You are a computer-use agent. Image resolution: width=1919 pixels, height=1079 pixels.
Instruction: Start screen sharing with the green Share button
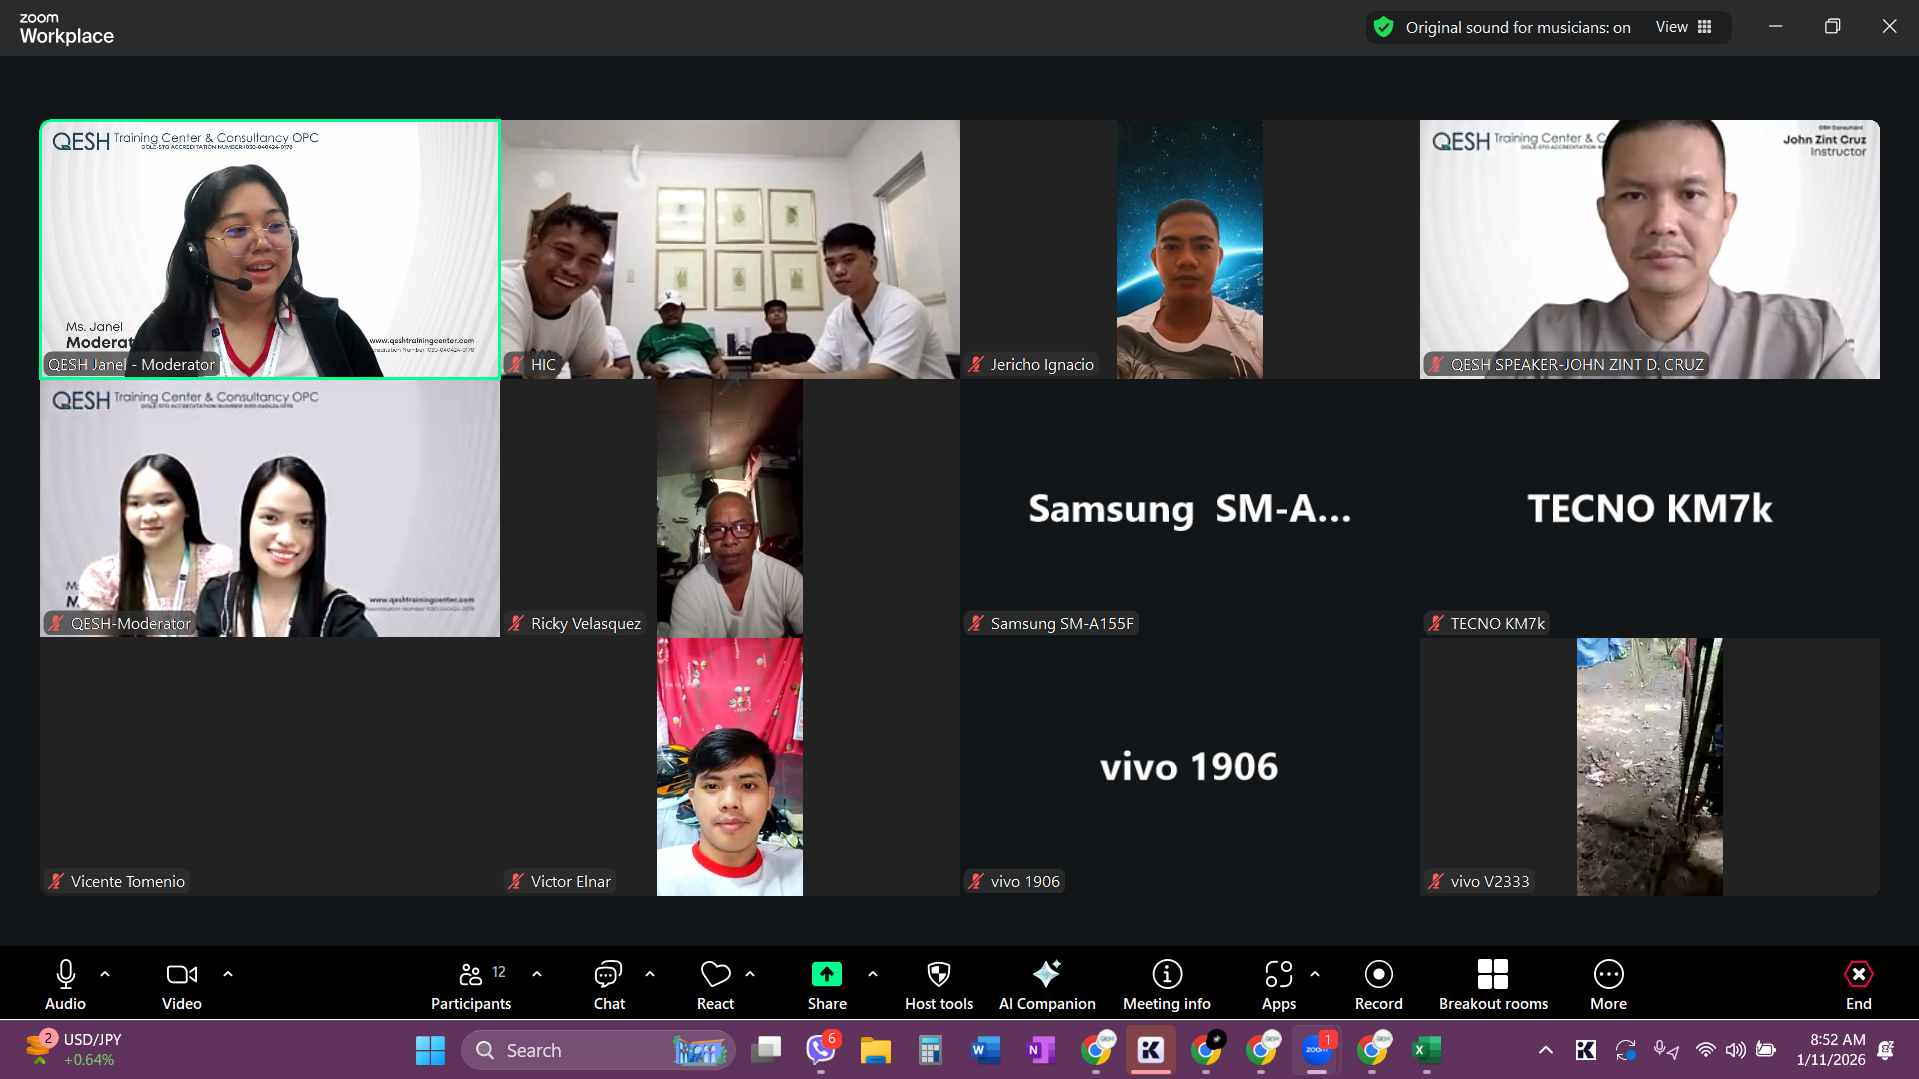827,984
